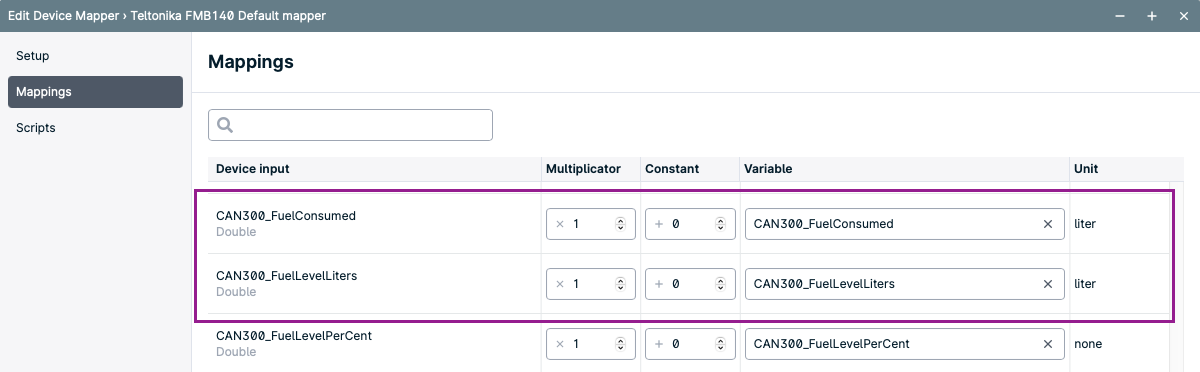1200x372 pixels.
Task: Click the magnifier icon in search box
Action: coord(225,125)
